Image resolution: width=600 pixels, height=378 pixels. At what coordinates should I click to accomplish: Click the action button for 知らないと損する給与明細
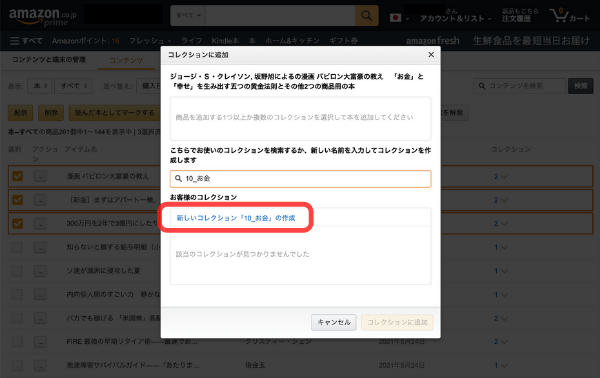[40, 247]
